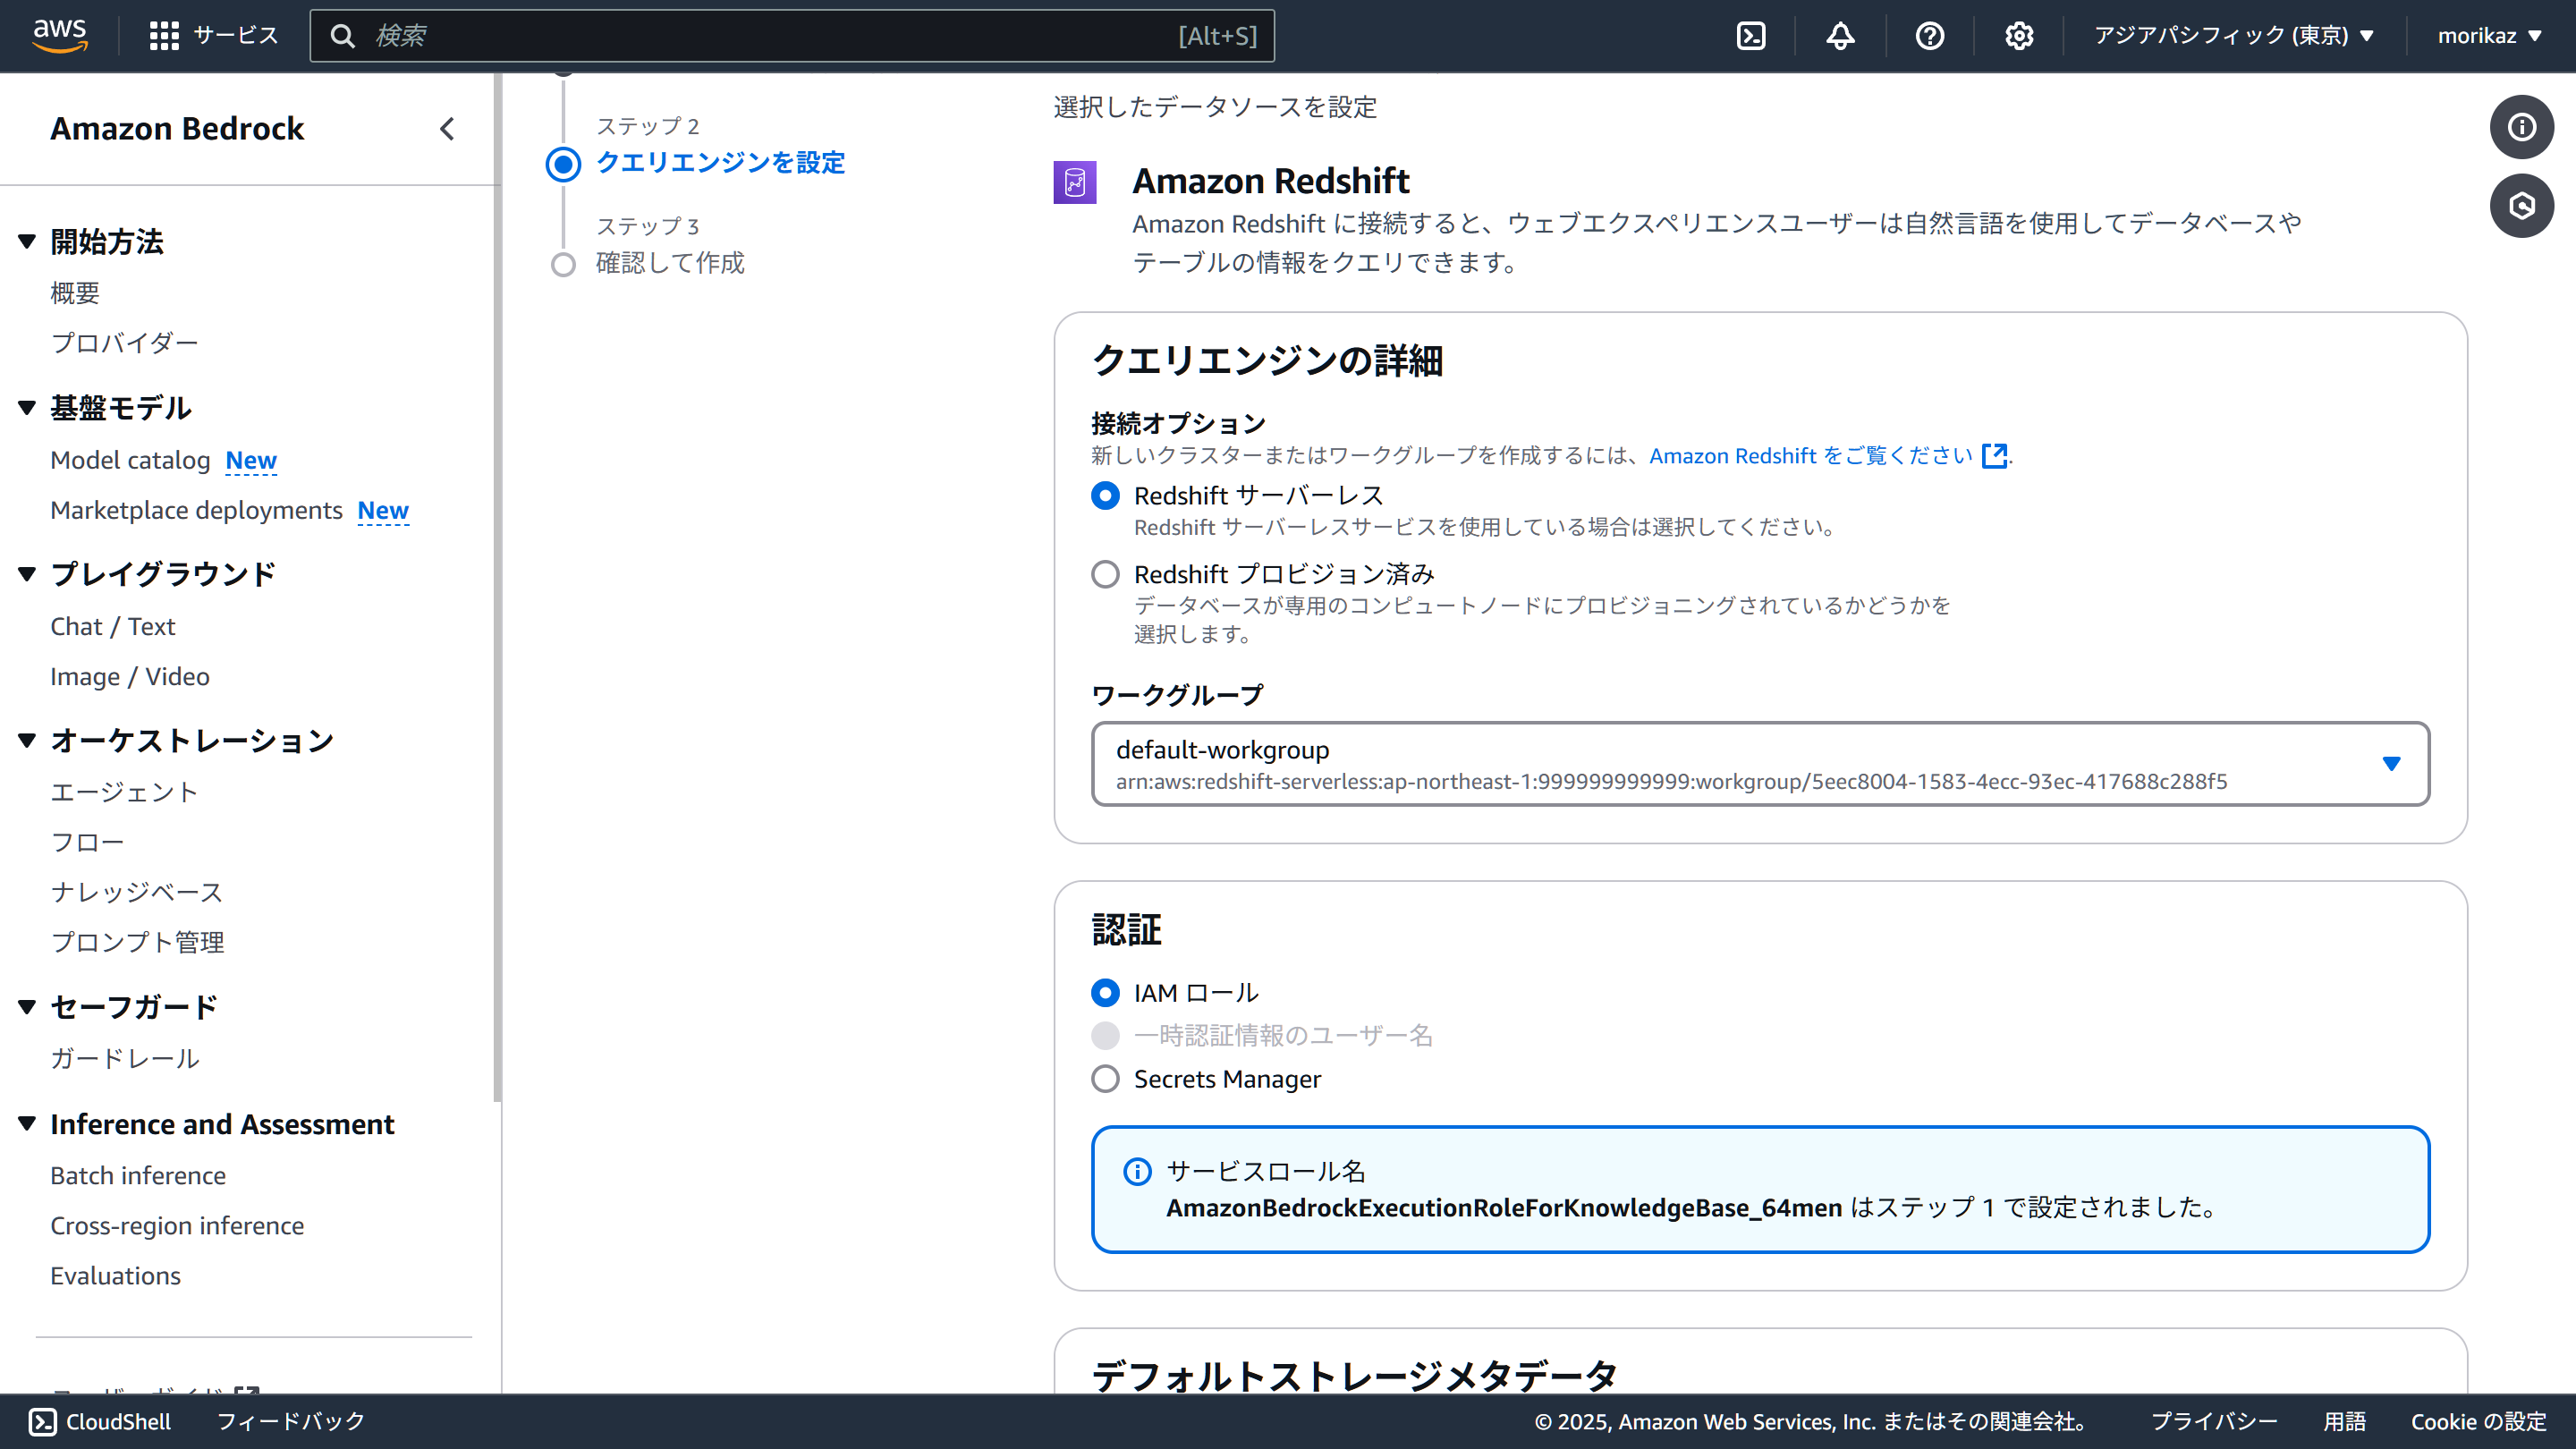Image resolution: width=2576 pixels, height=1449 pixels.
Task: Click the hexagon icon below info button
Action: tap(2521, 206)
